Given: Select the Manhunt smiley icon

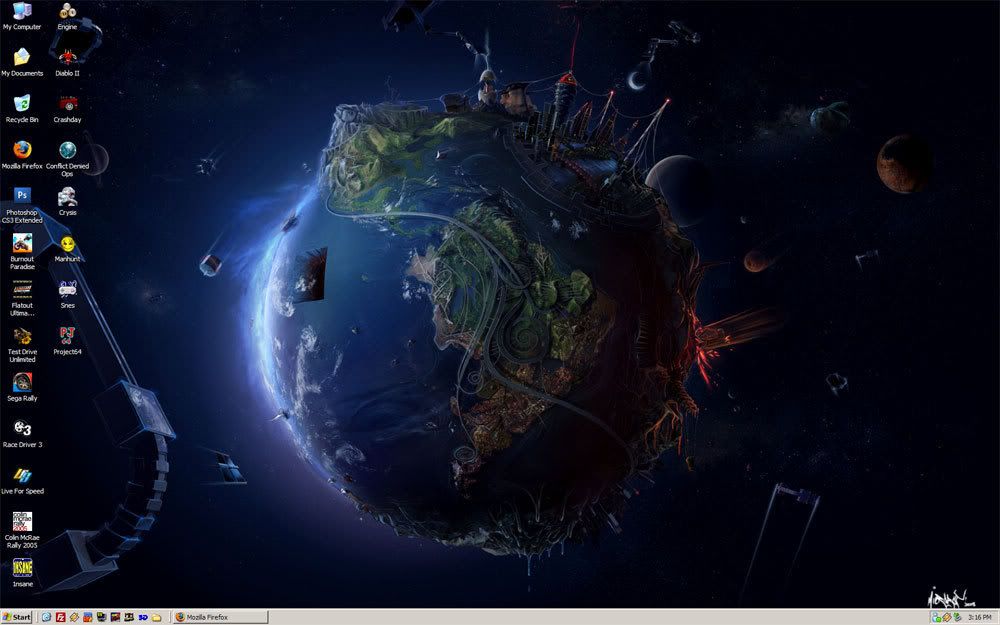Looking at the screenshot, I should tap(67, 243).
